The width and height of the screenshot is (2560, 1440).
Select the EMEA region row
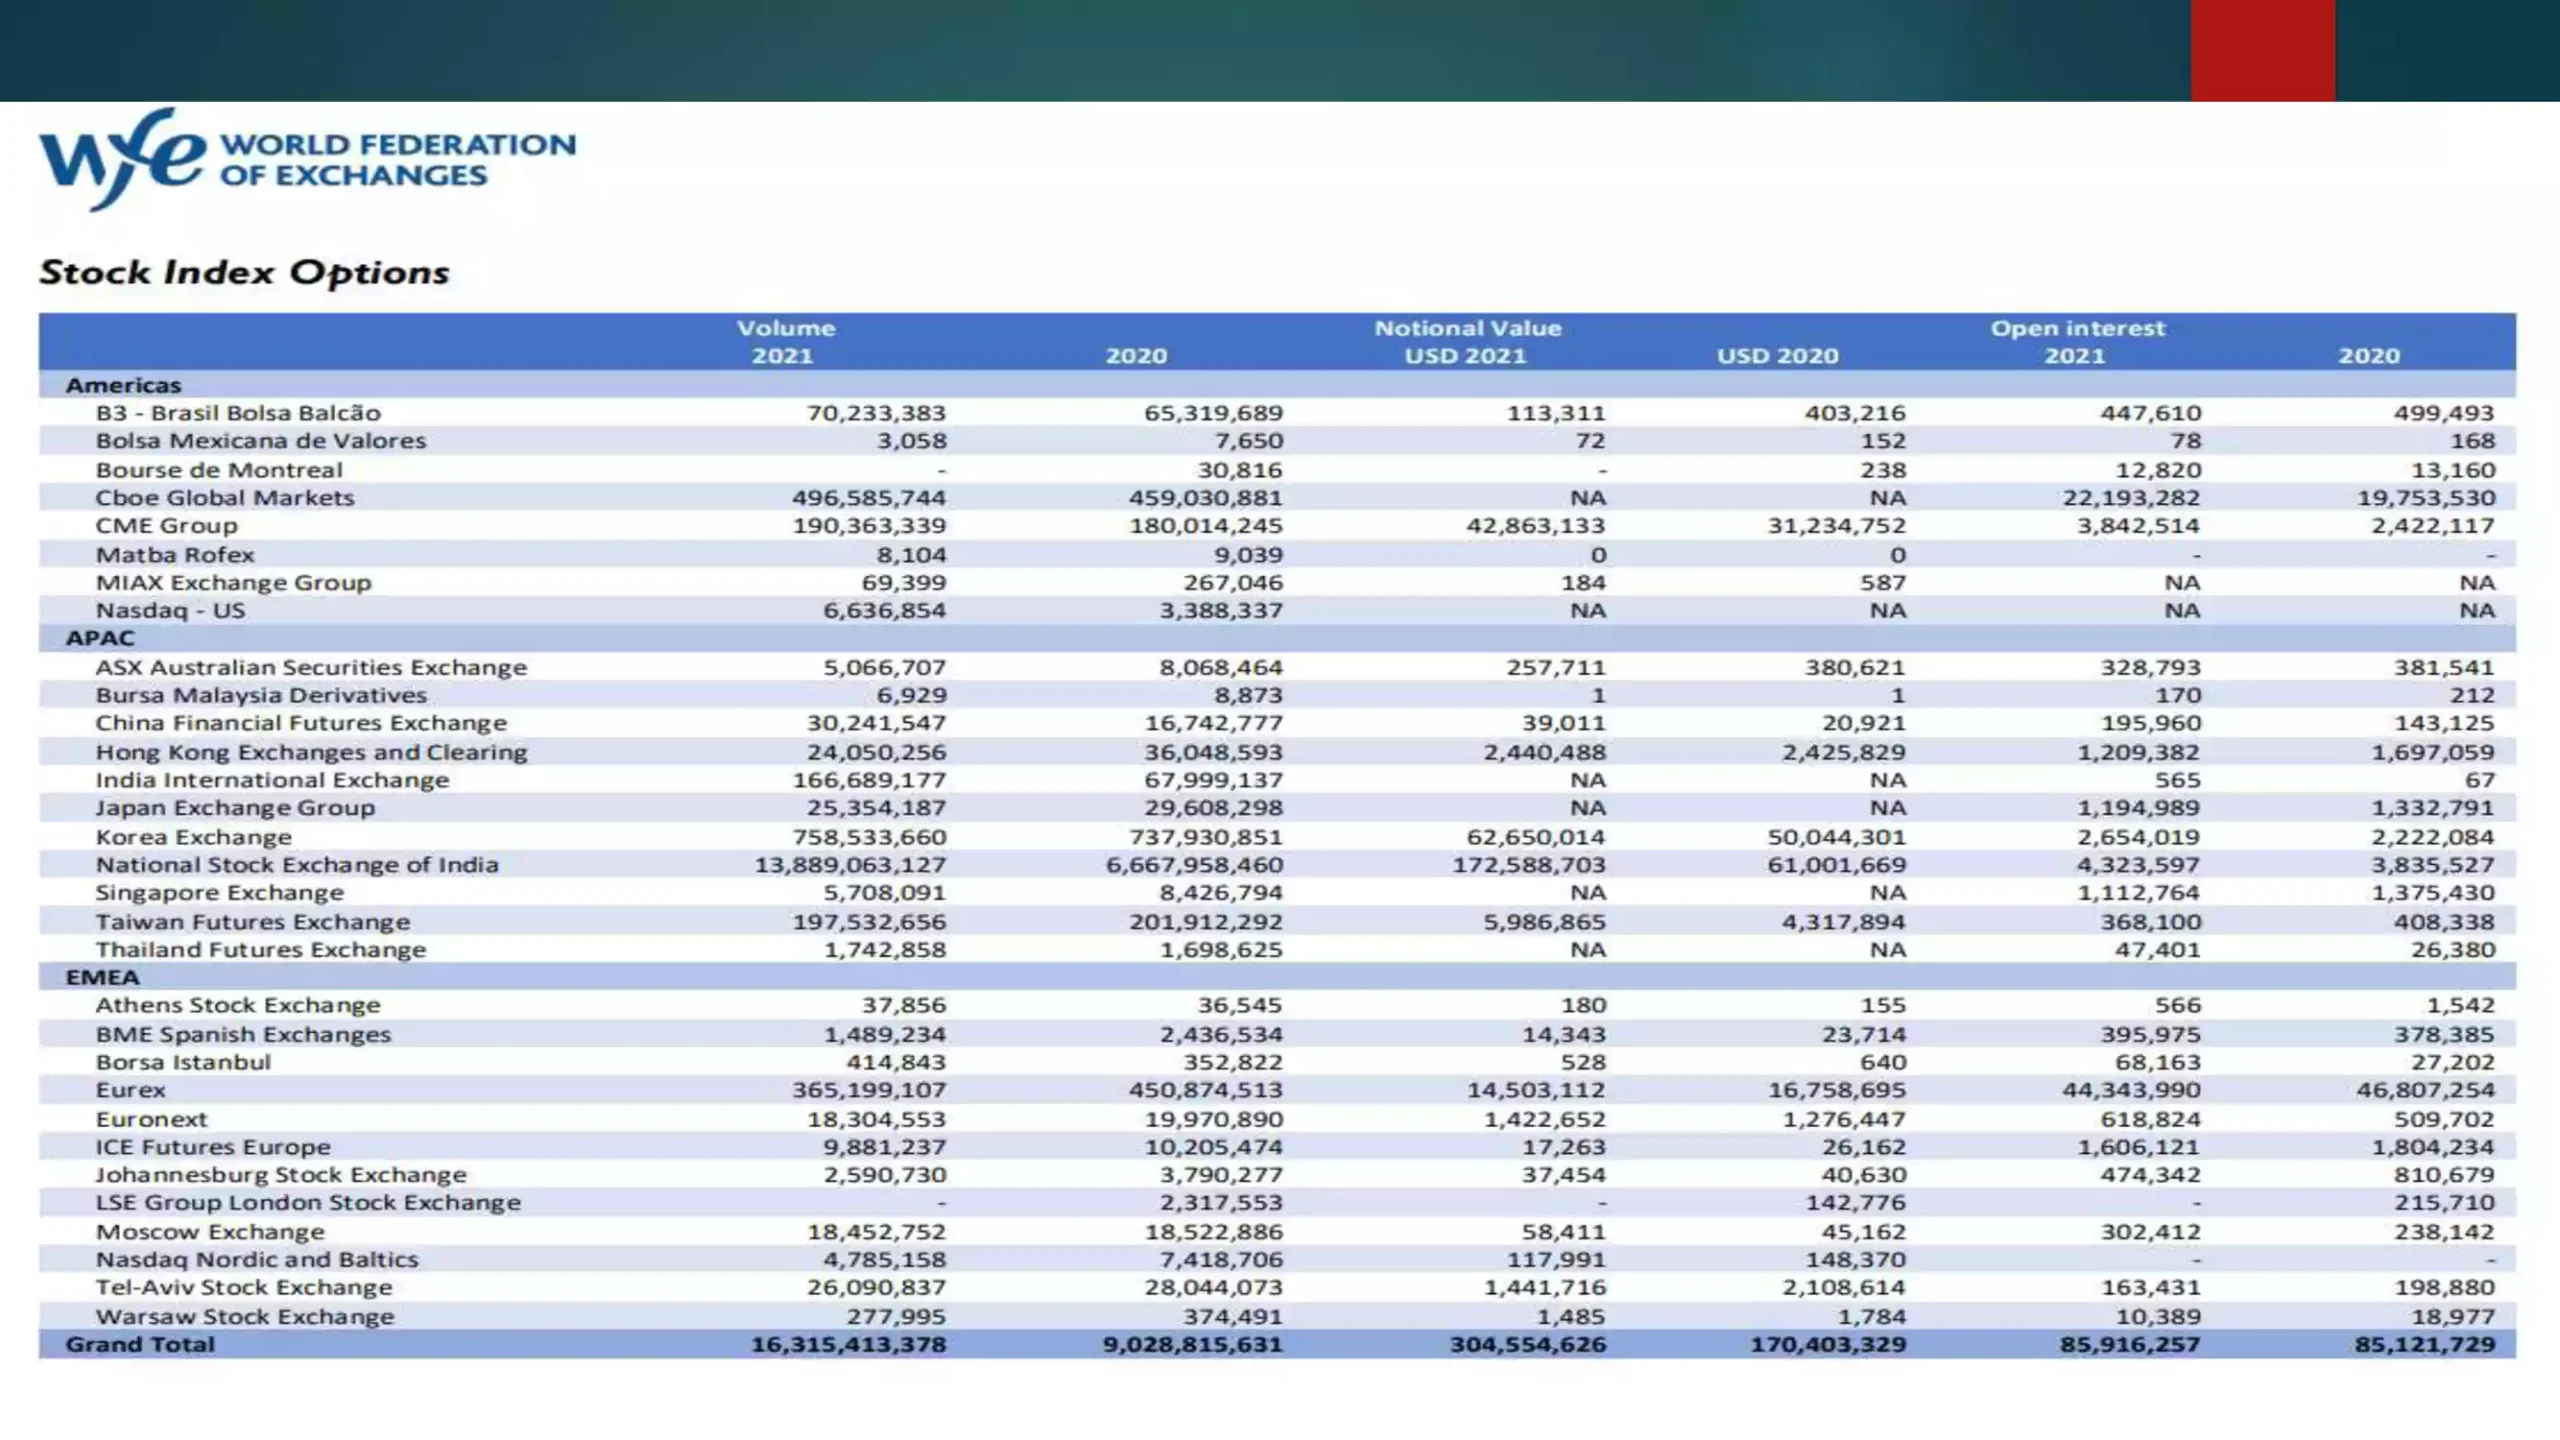[x=1277, y=977]
